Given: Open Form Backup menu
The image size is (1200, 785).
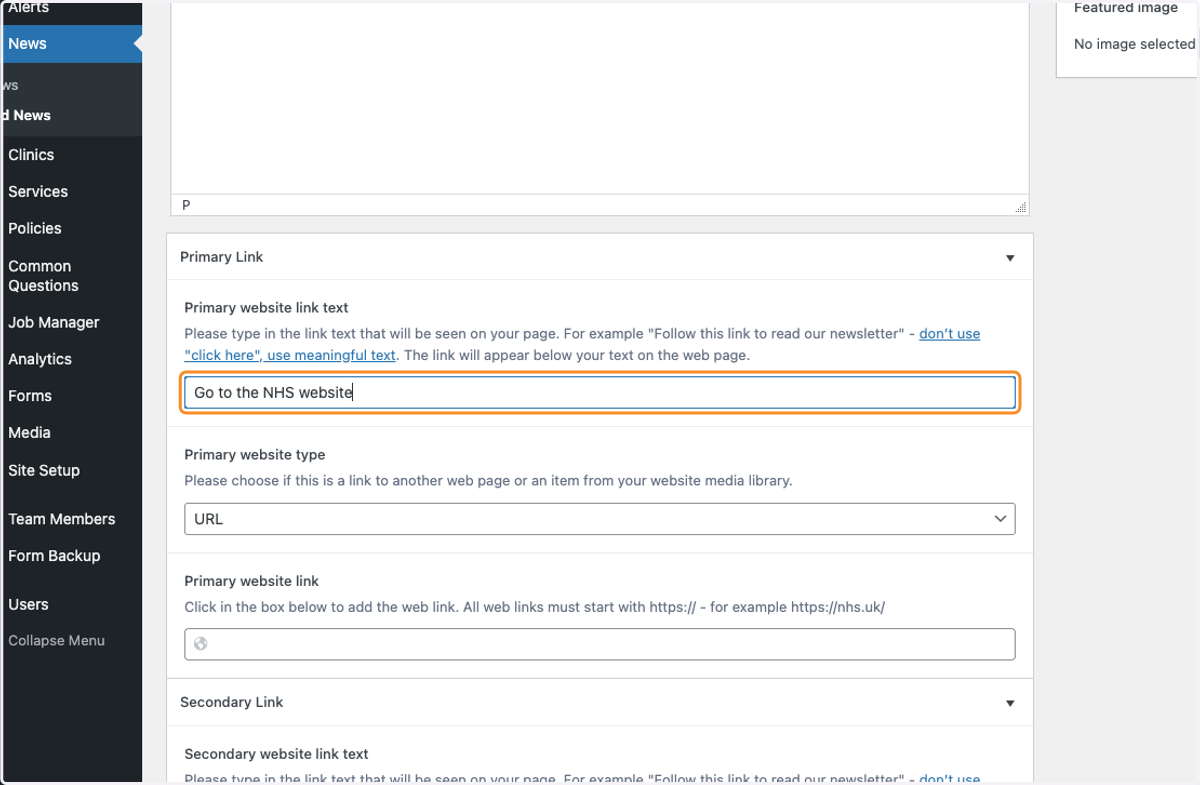Looking at the screenshot, I should 54,555.
